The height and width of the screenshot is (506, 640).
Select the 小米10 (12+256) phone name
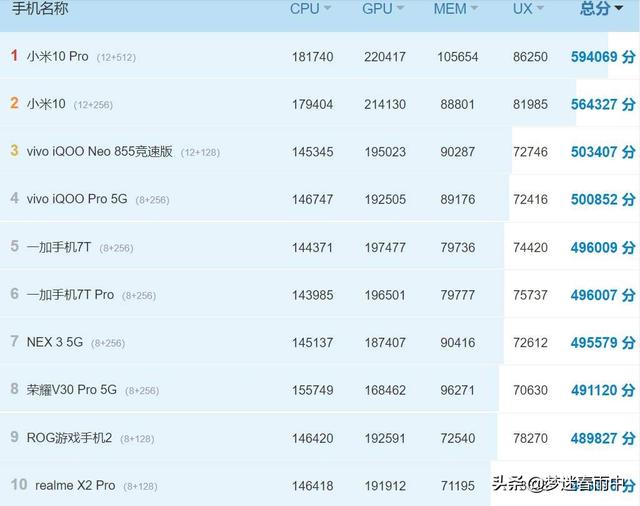[48, 104]
